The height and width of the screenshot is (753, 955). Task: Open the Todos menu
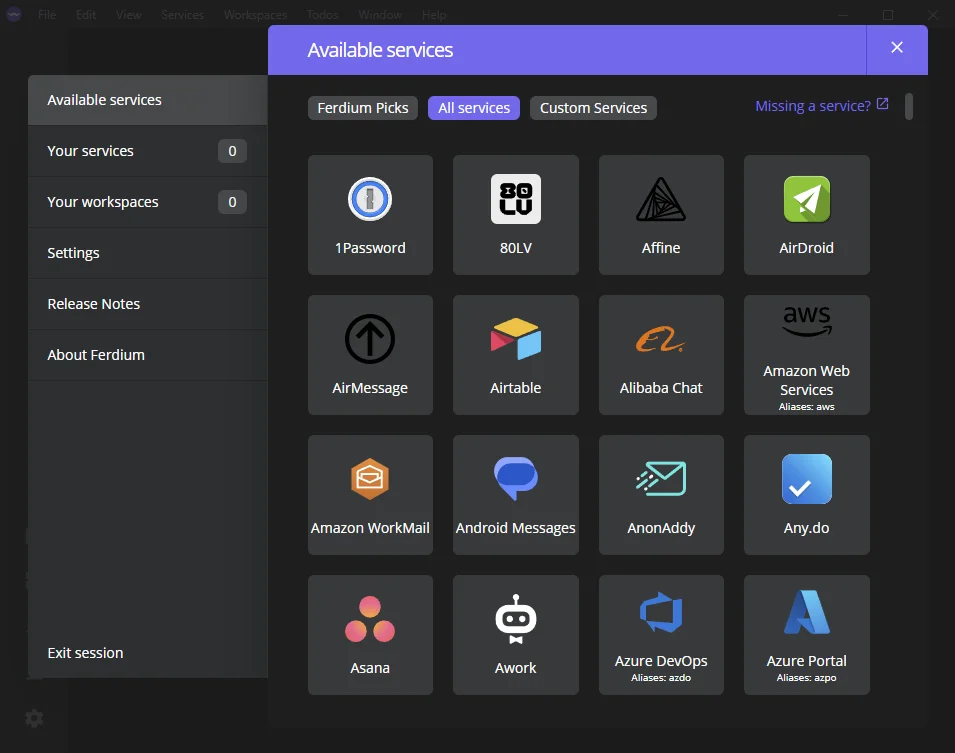pyautogui.click(x=322, y=15)
